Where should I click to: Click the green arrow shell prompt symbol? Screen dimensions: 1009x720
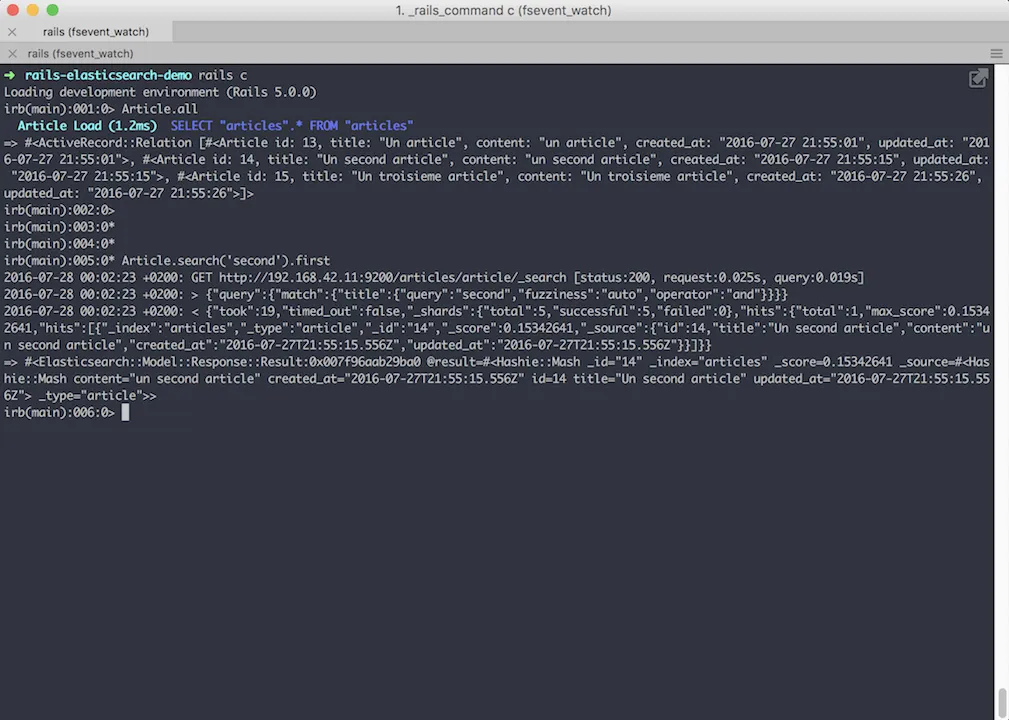pos(10,75)
